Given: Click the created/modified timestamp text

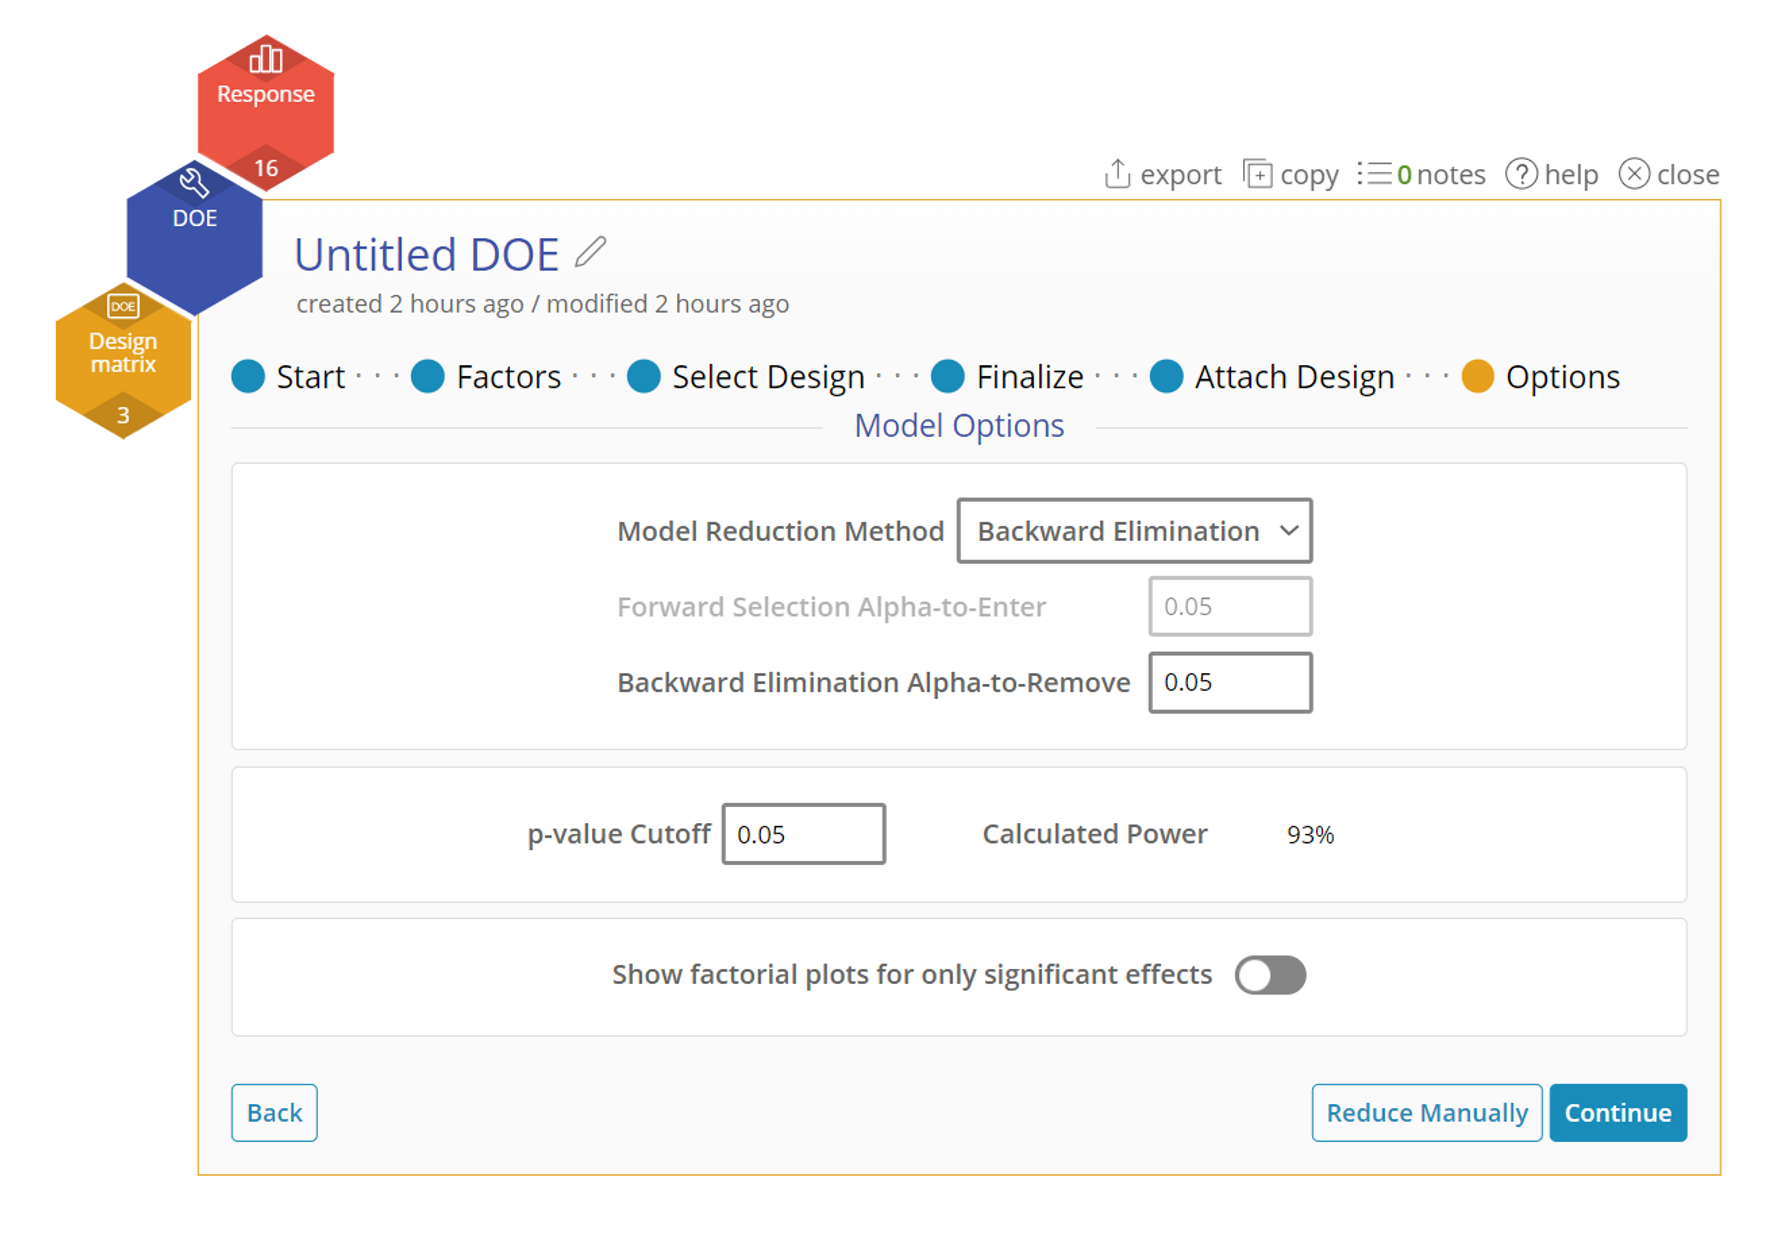Looking at the screenshot, I should pyautogui.click(x=543, y=304).
